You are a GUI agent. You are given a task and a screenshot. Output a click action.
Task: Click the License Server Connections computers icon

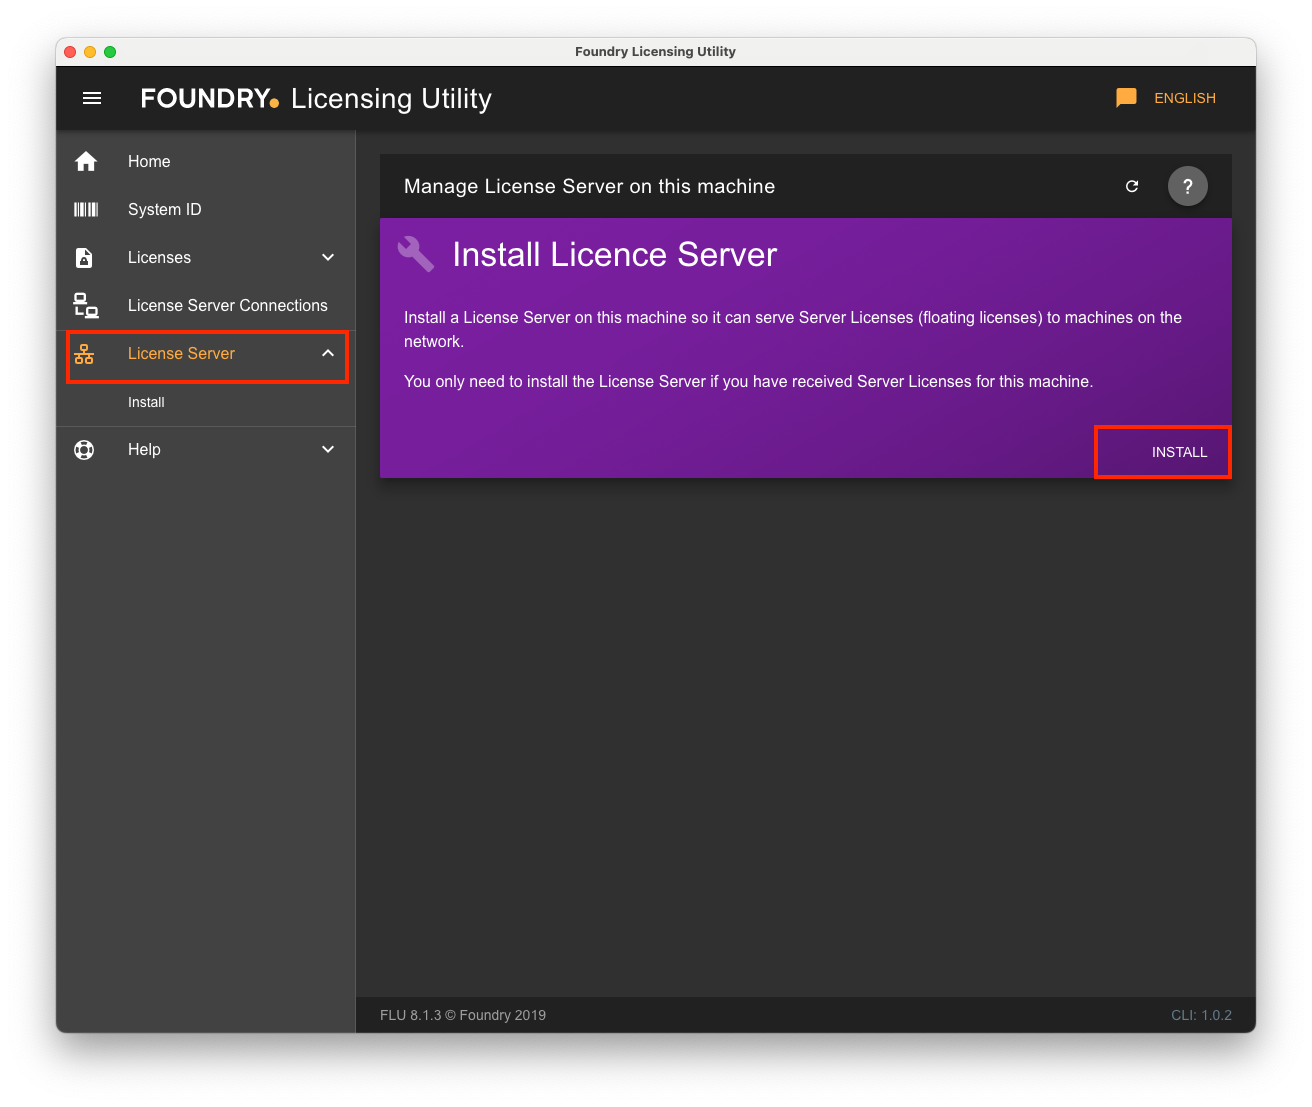click(86, 305)
